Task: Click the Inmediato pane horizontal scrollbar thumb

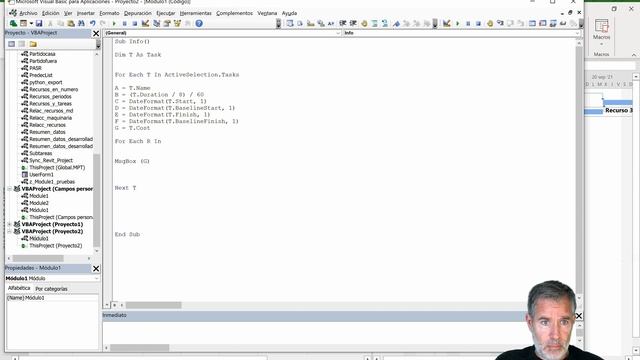Action: click(140, 348)
